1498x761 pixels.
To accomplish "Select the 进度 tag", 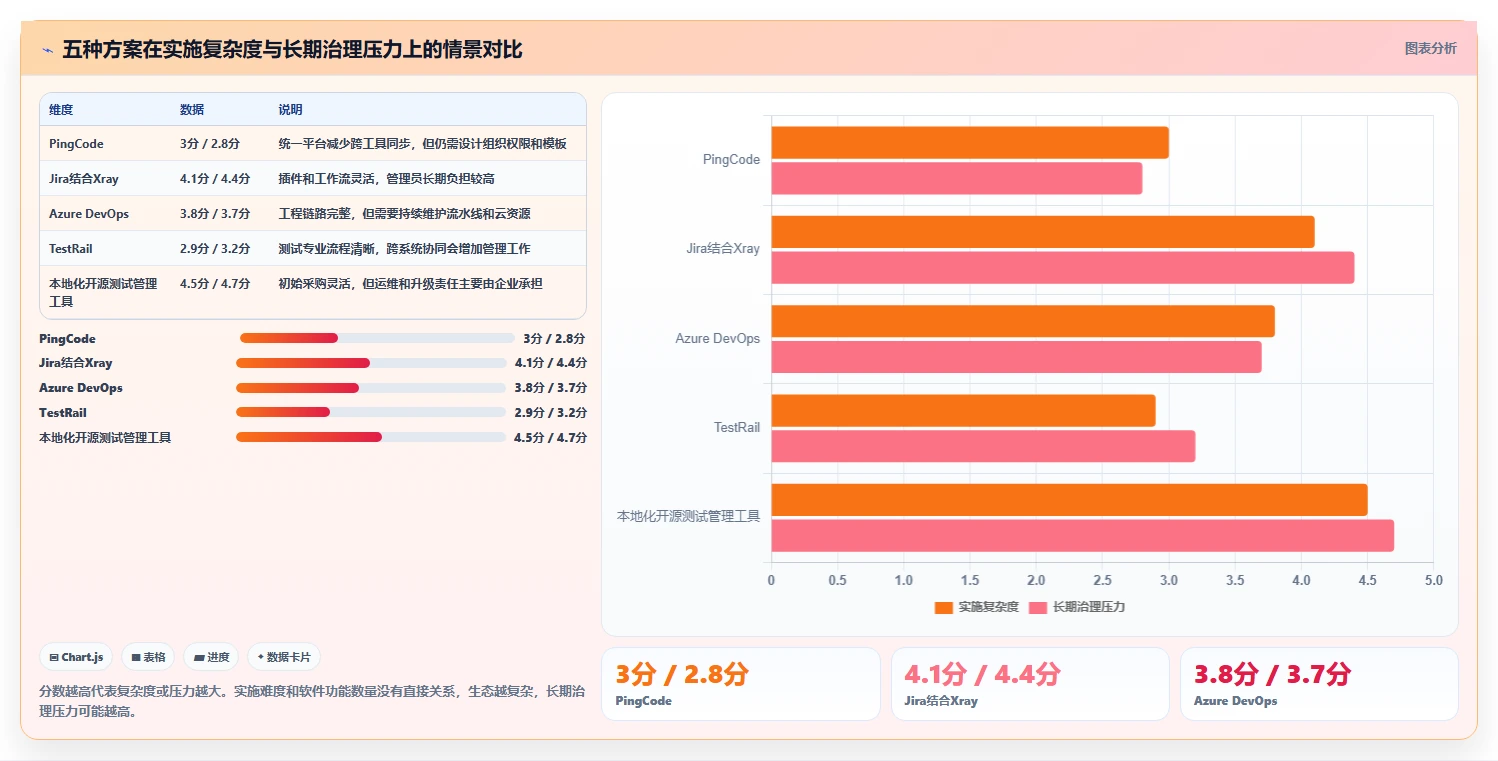I will click(211, 657).
